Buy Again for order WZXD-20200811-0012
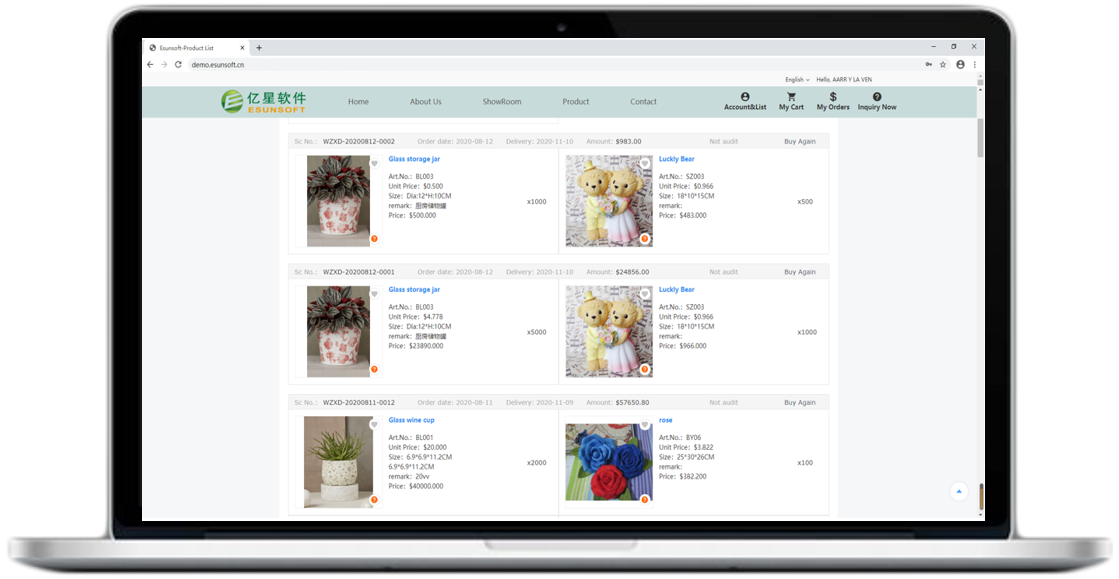Image resolution: width=1119 pixels, height=579 pixels. (799, 403)
